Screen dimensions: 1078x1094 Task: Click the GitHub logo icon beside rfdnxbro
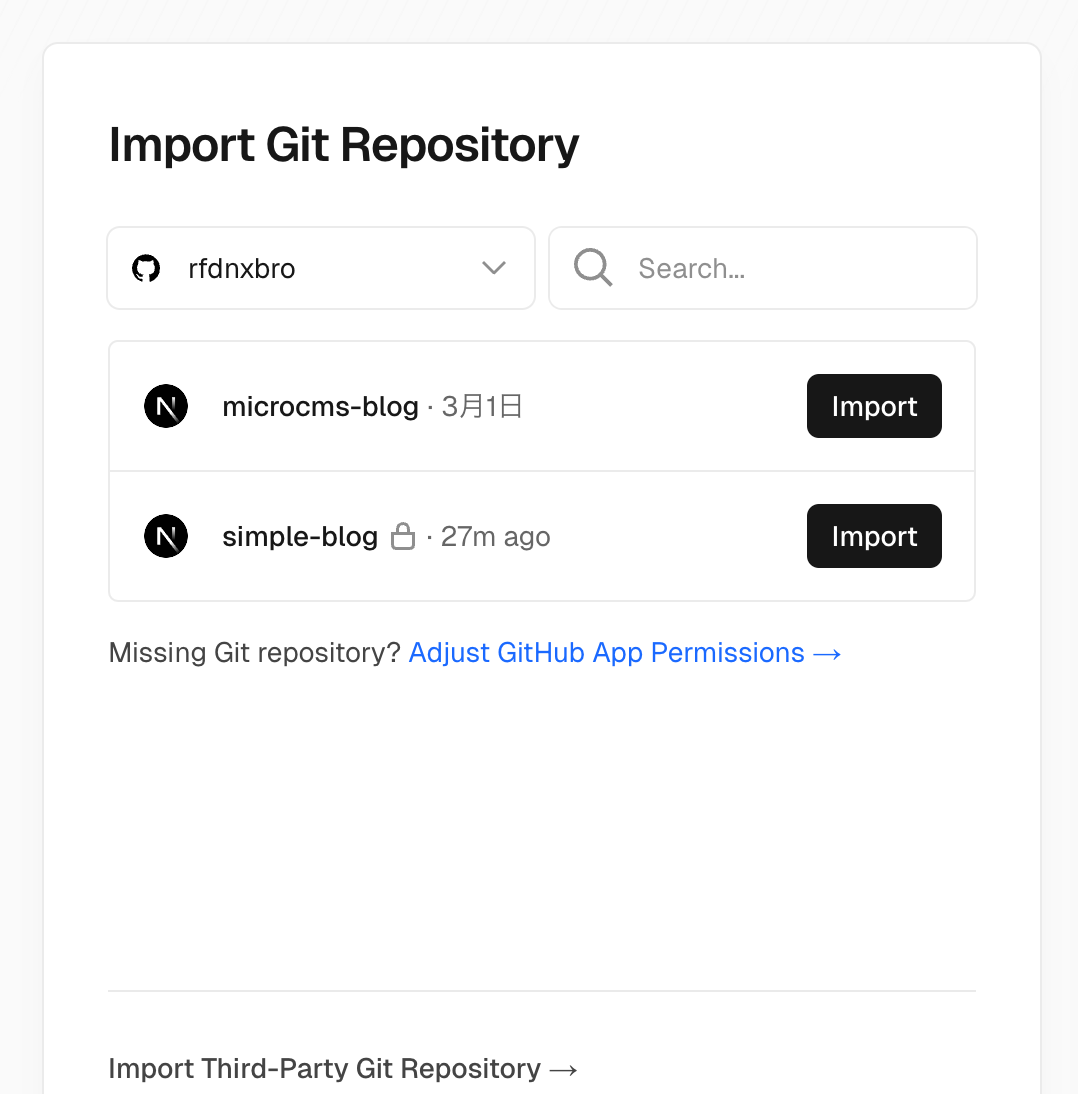146,268
